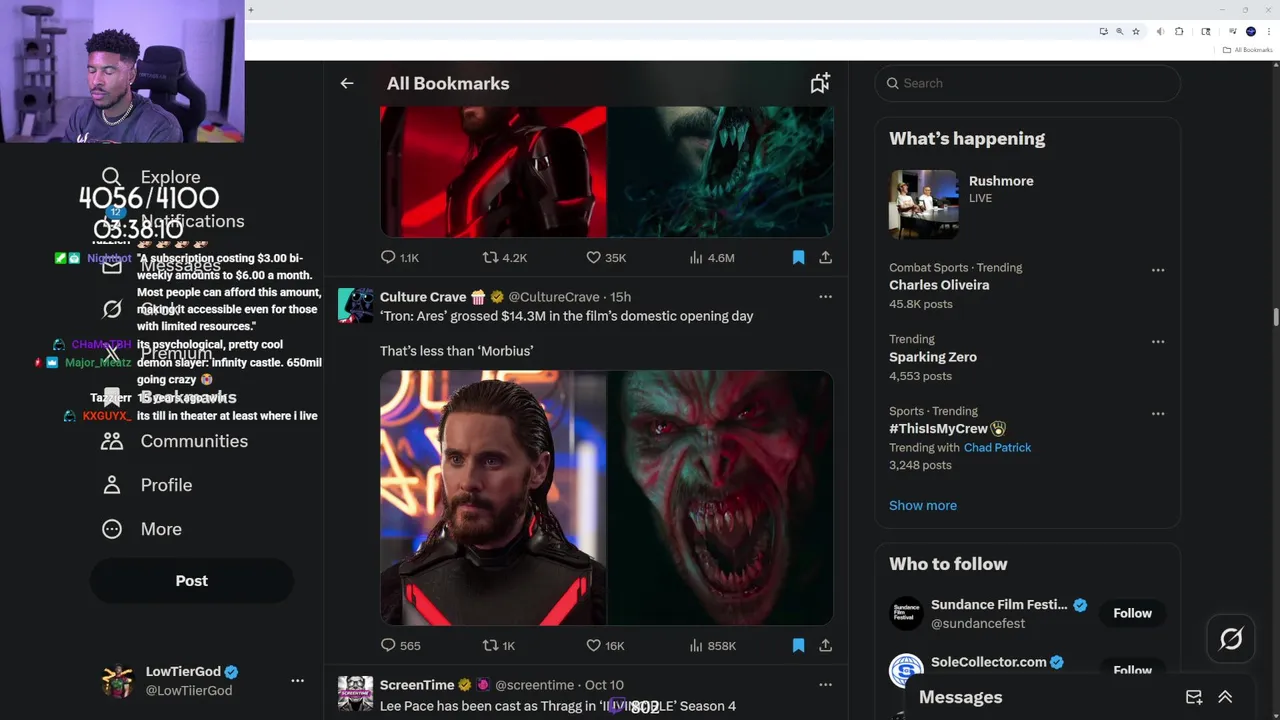Open #ThisIsMyCrew trending topic
The image size is (1280, 720).
[x=938, y=429]
